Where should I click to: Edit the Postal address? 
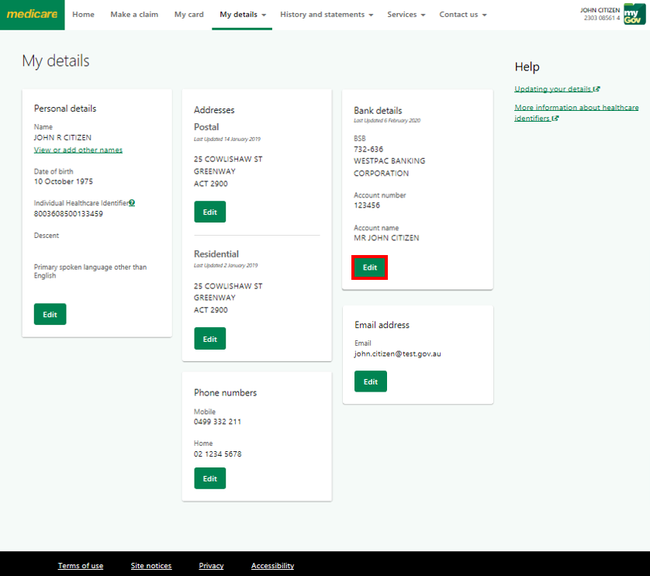[210, 211]
